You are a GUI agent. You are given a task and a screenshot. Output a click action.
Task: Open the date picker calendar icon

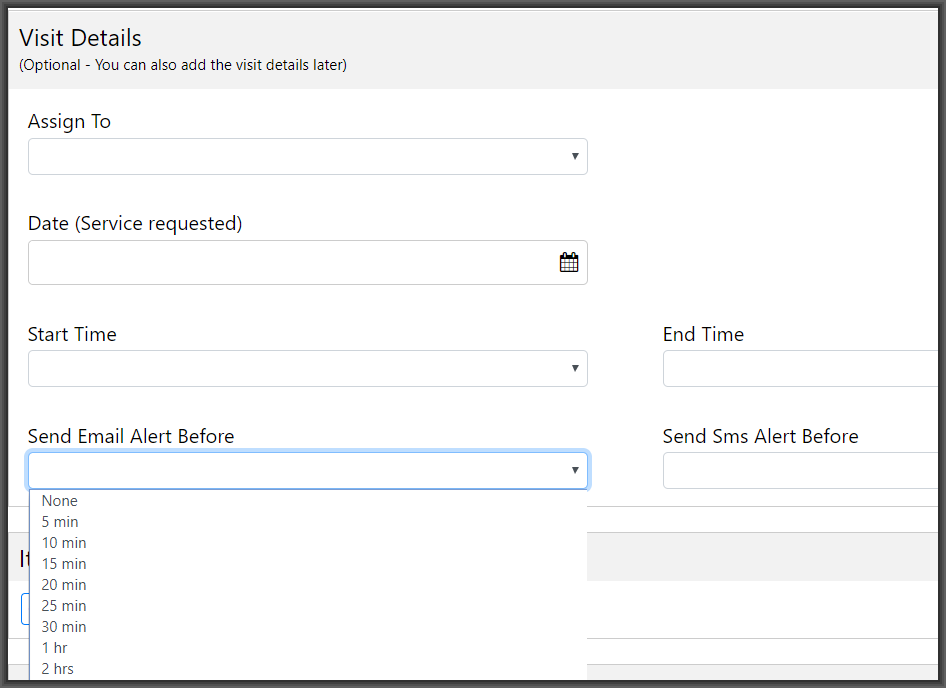click(569, 262)
